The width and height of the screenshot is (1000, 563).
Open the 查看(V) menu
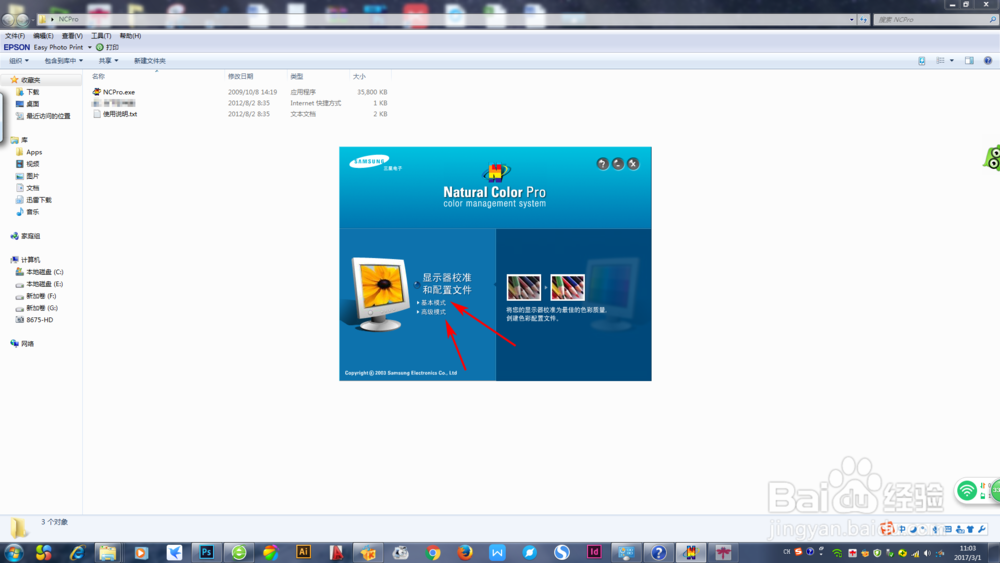(x=72, y=36)
